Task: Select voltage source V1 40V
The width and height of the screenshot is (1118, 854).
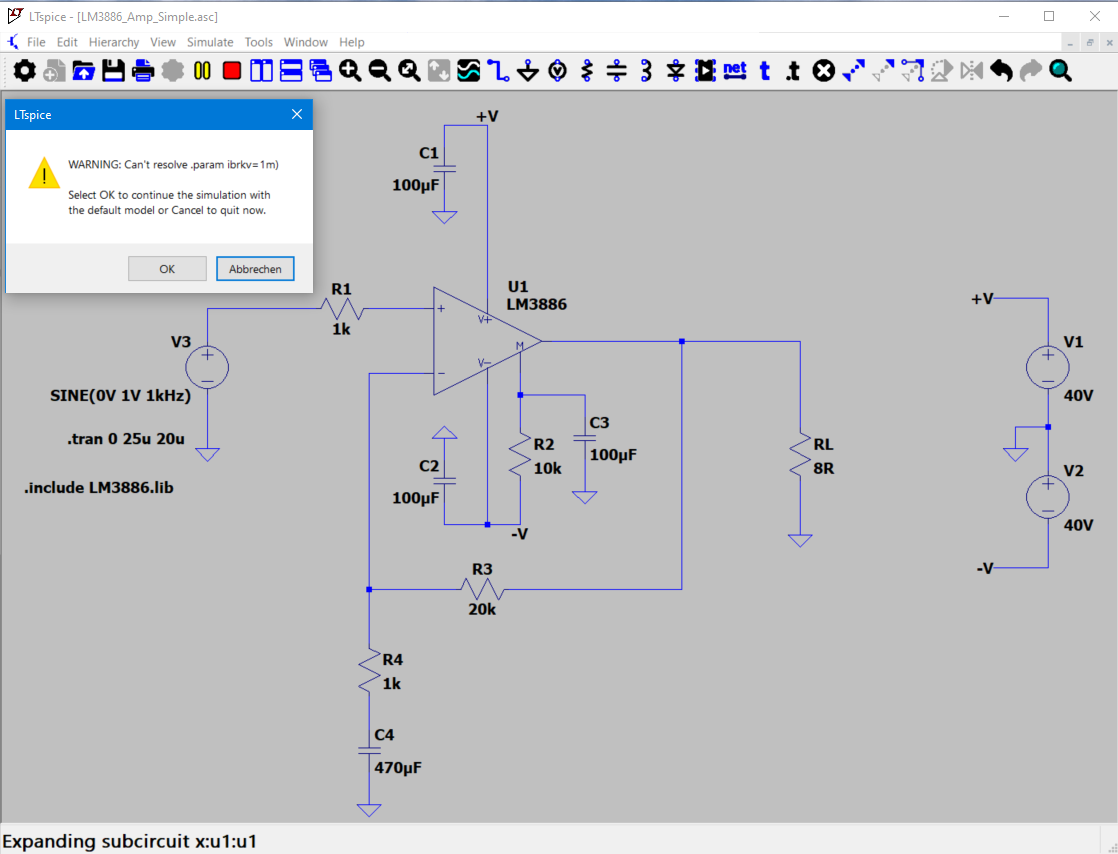Action: pyautogui.click(x=1047, y=368)
